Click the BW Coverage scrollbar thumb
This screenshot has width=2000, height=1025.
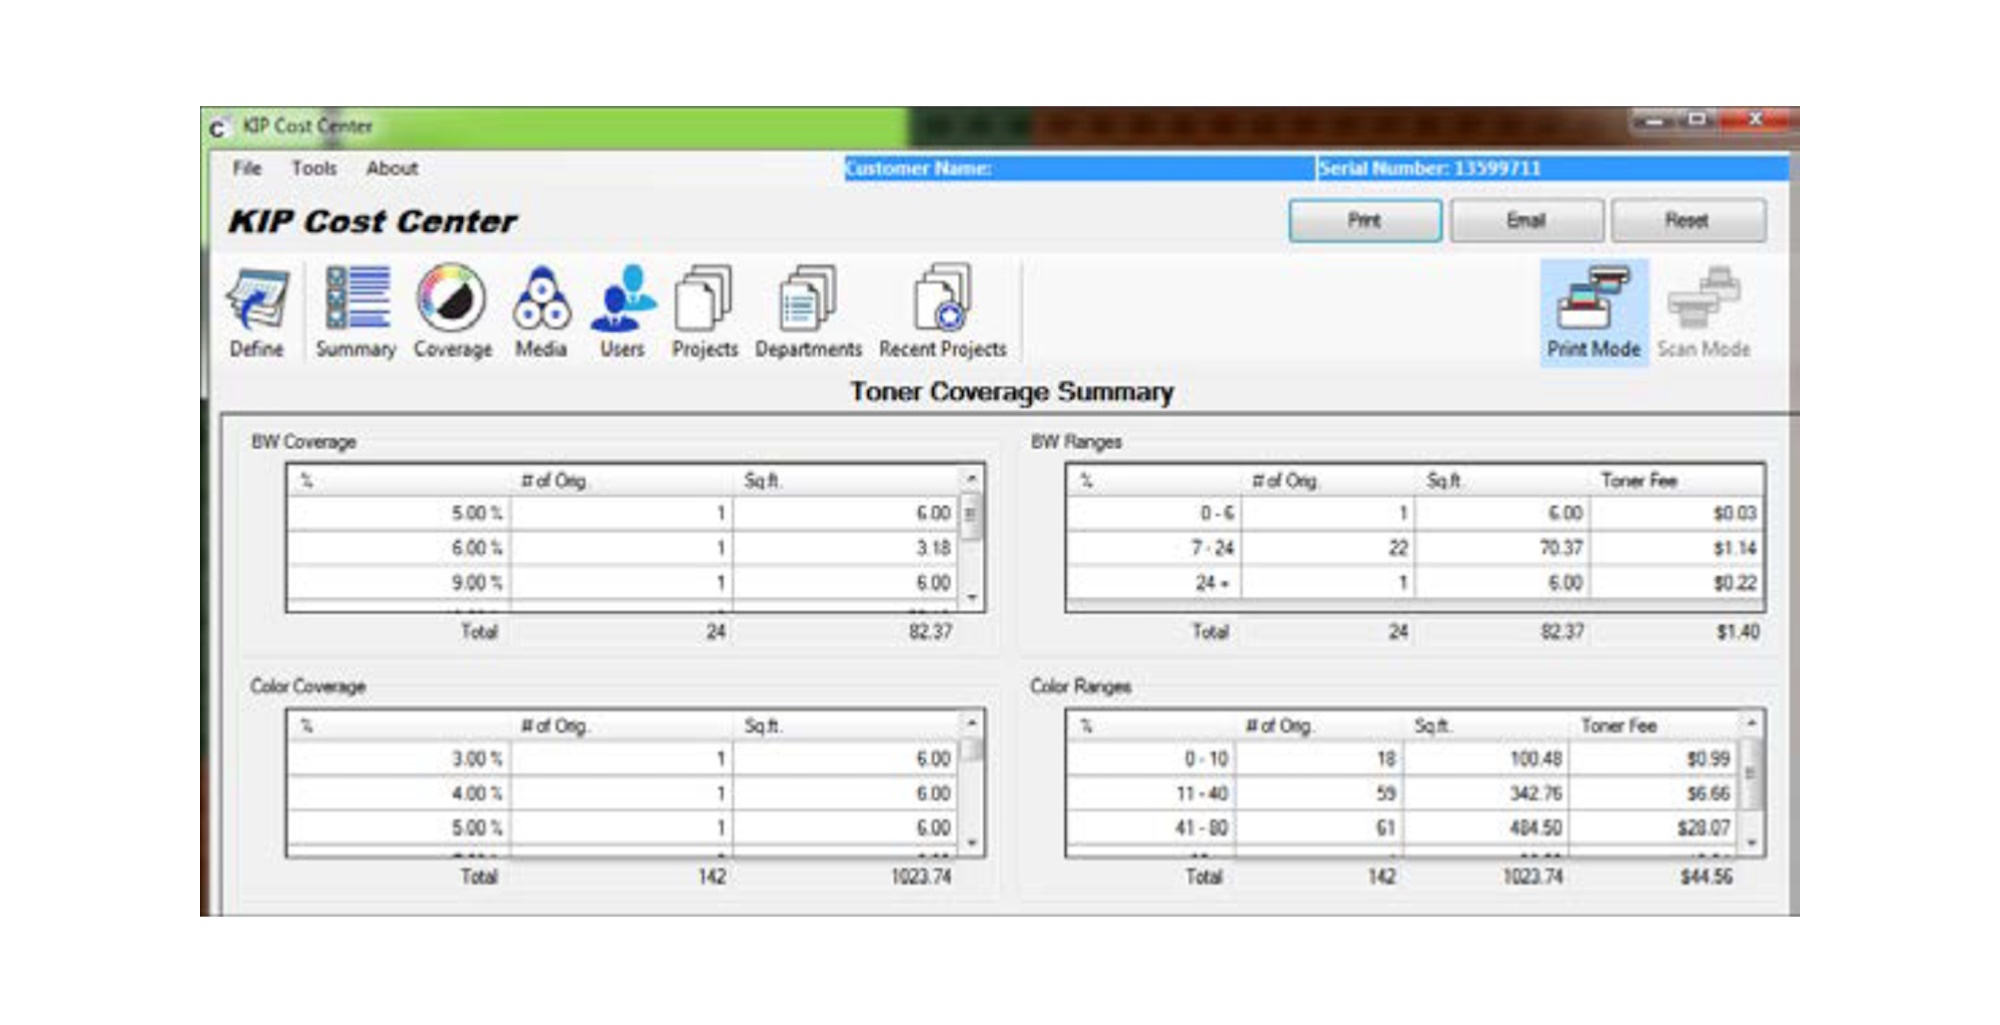(x=971, y=517)
